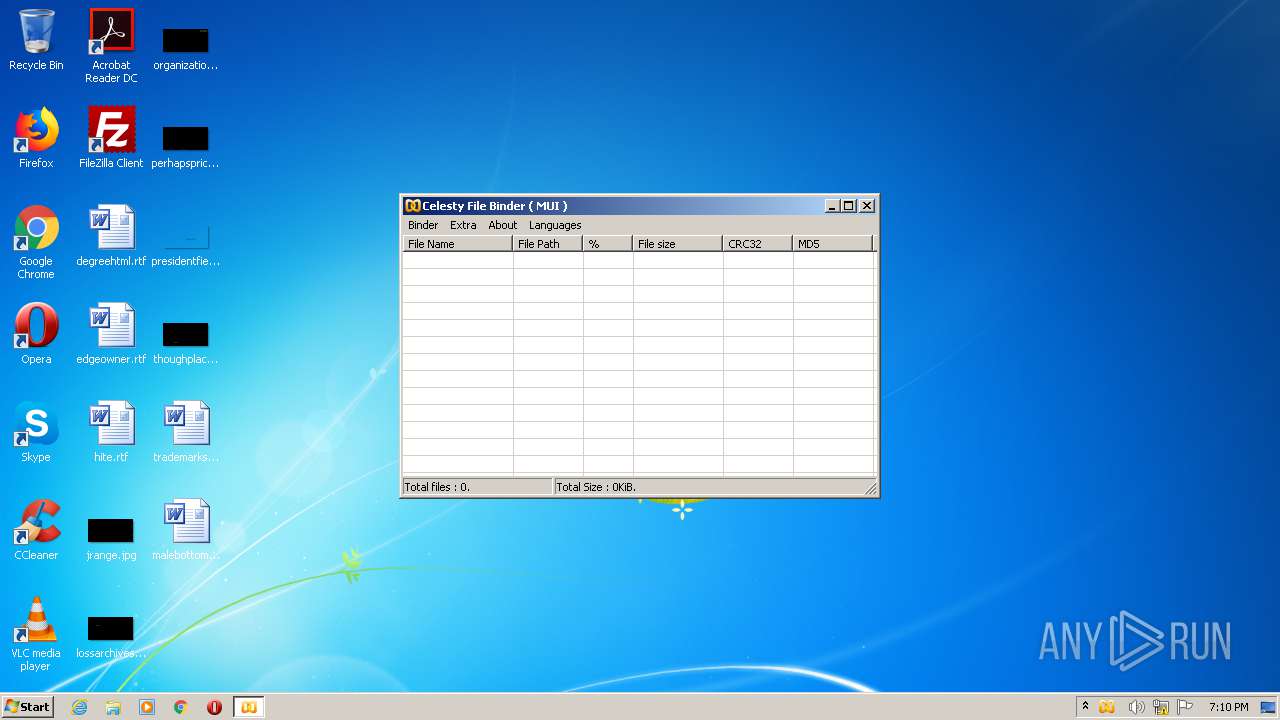Click the 'Total files : 0.' status text
The image size is (1280, 720).
click(x=436, y=487)
